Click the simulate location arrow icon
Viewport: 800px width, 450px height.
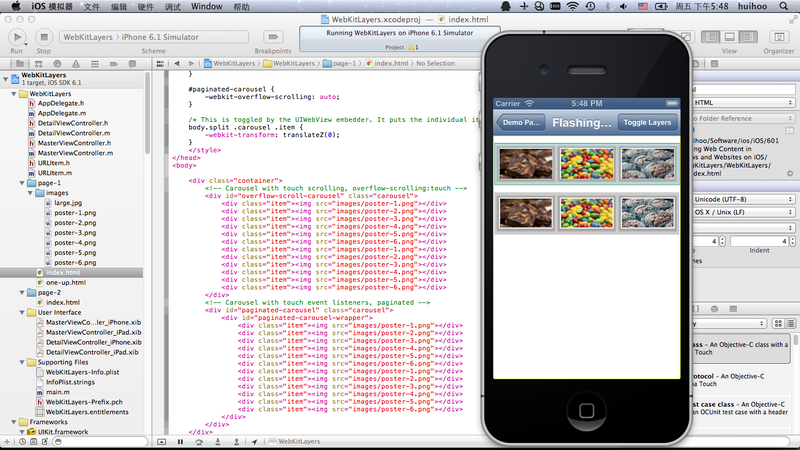[x=255, y=441]
